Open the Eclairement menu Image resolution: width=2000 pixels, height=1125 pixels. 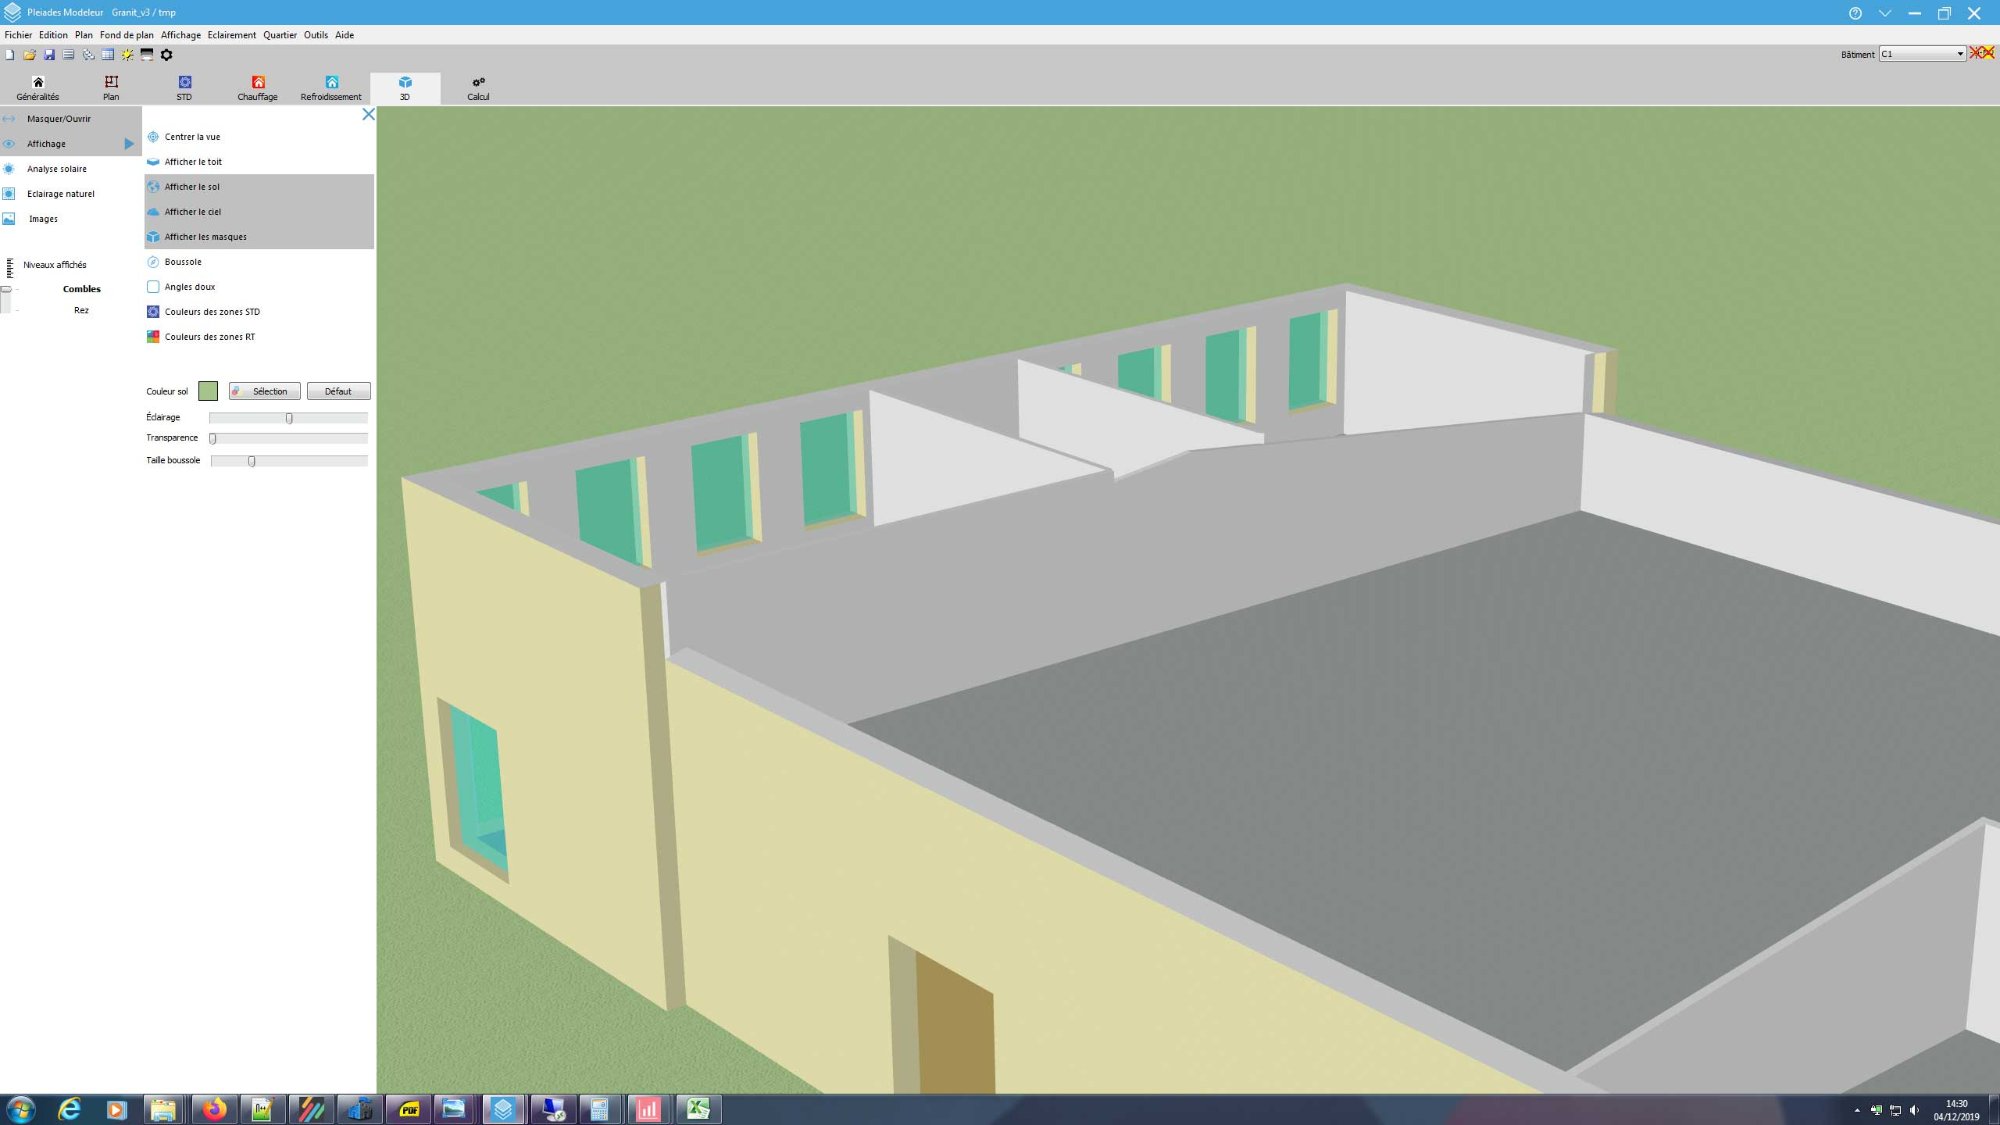click(x=231, y=35)
